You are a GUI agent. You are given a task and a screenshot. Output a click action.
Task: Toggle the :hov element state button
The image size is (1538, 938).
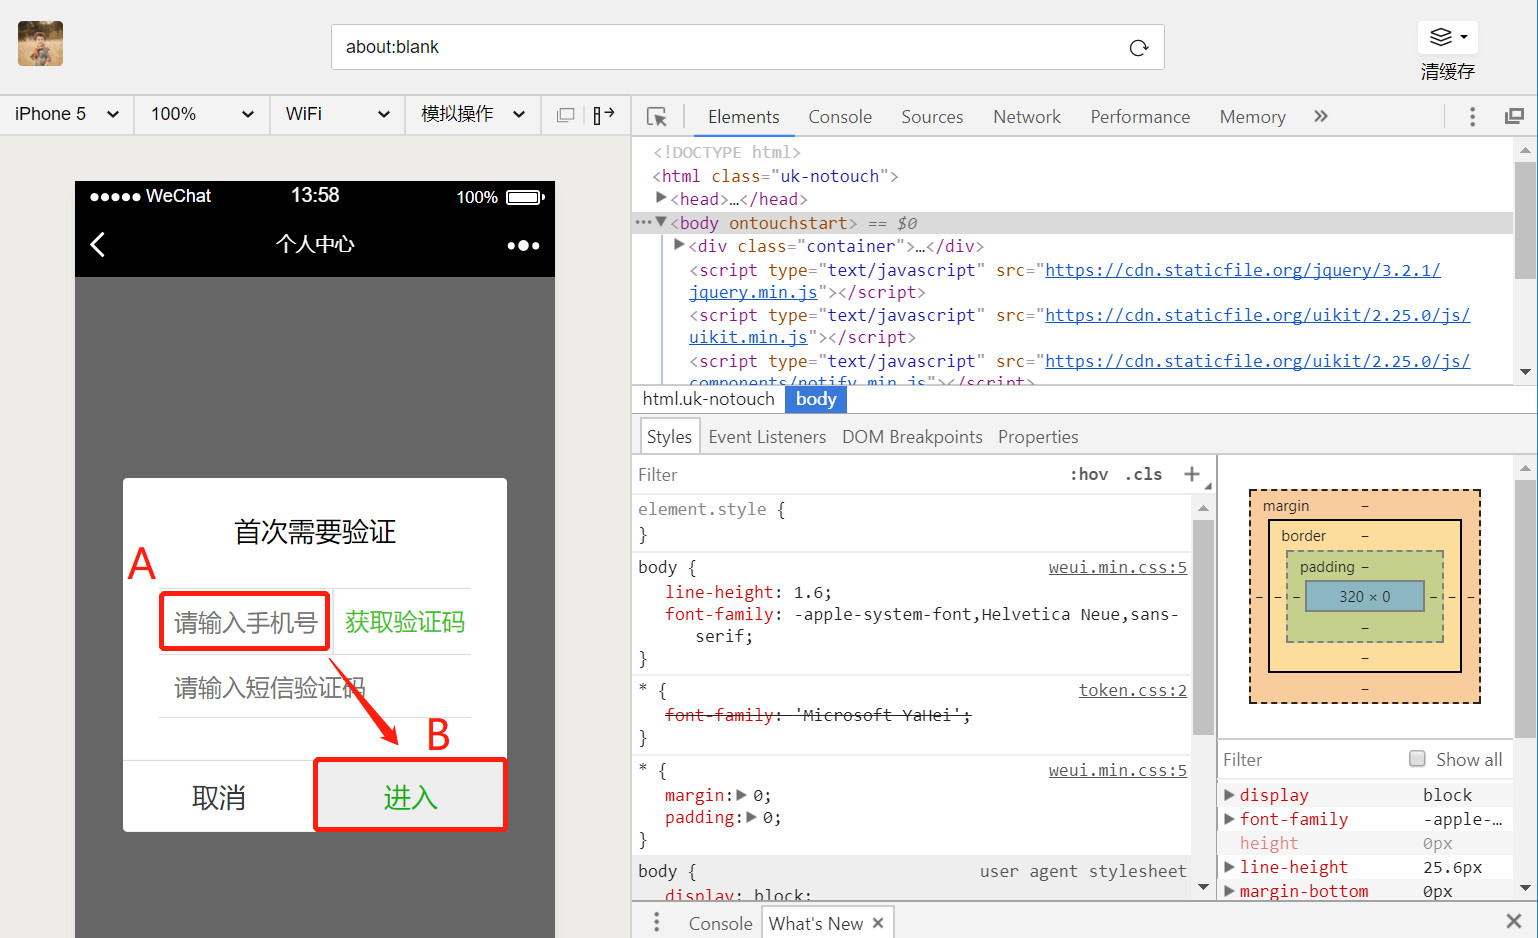(x=1089, y=474)
